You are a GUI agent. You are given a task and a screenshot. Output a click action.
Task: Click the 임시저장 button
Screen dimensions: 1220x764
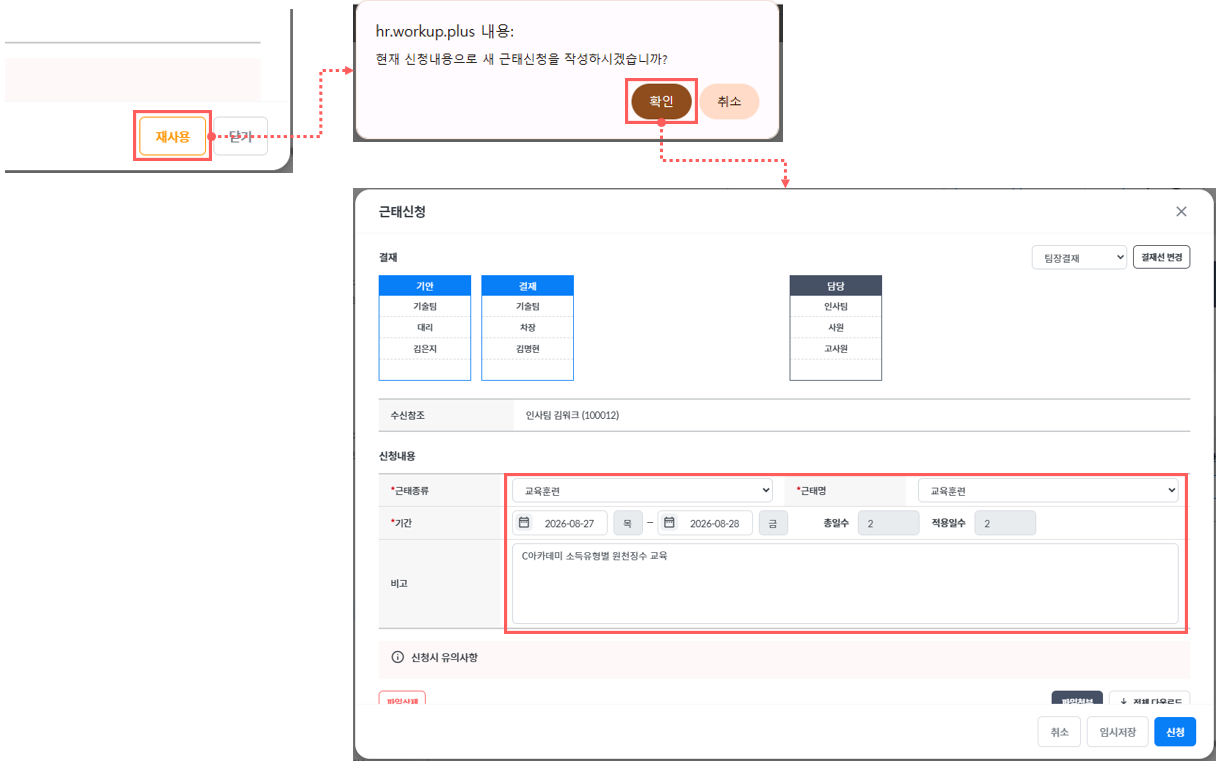click(x=1117, y=732)
